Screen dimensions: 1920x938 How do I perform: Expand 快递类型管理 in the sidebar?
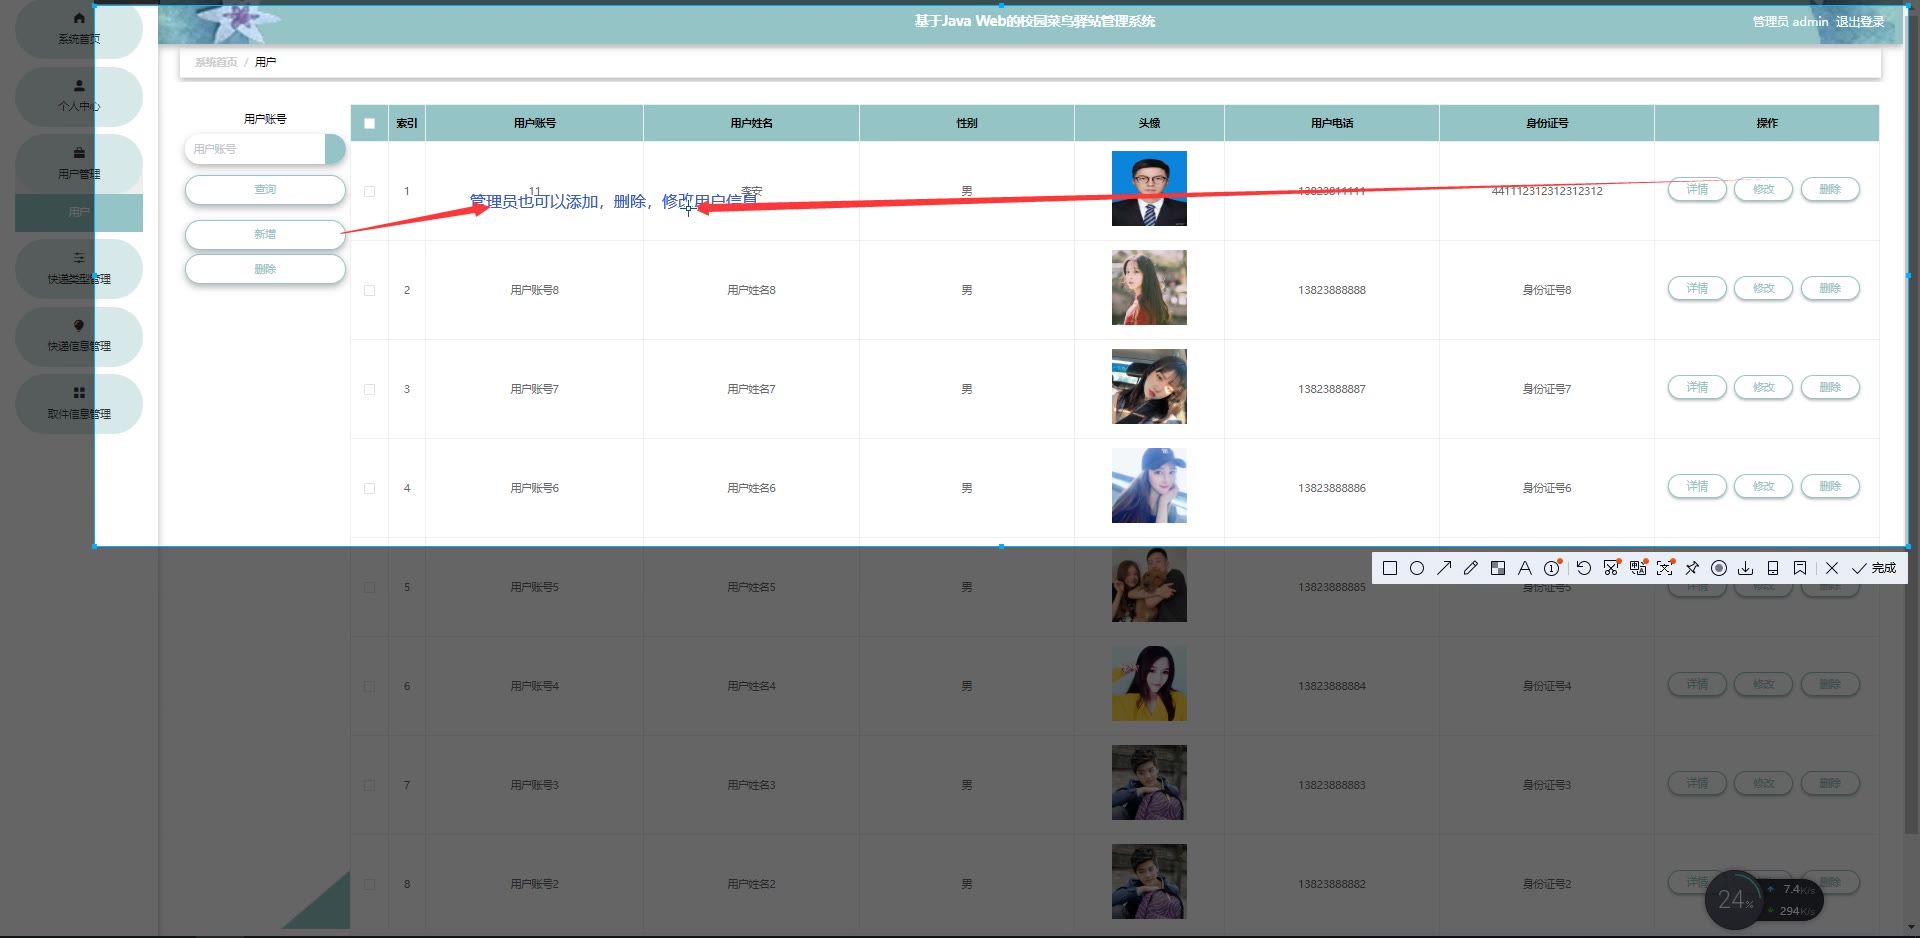pos(79,268)
